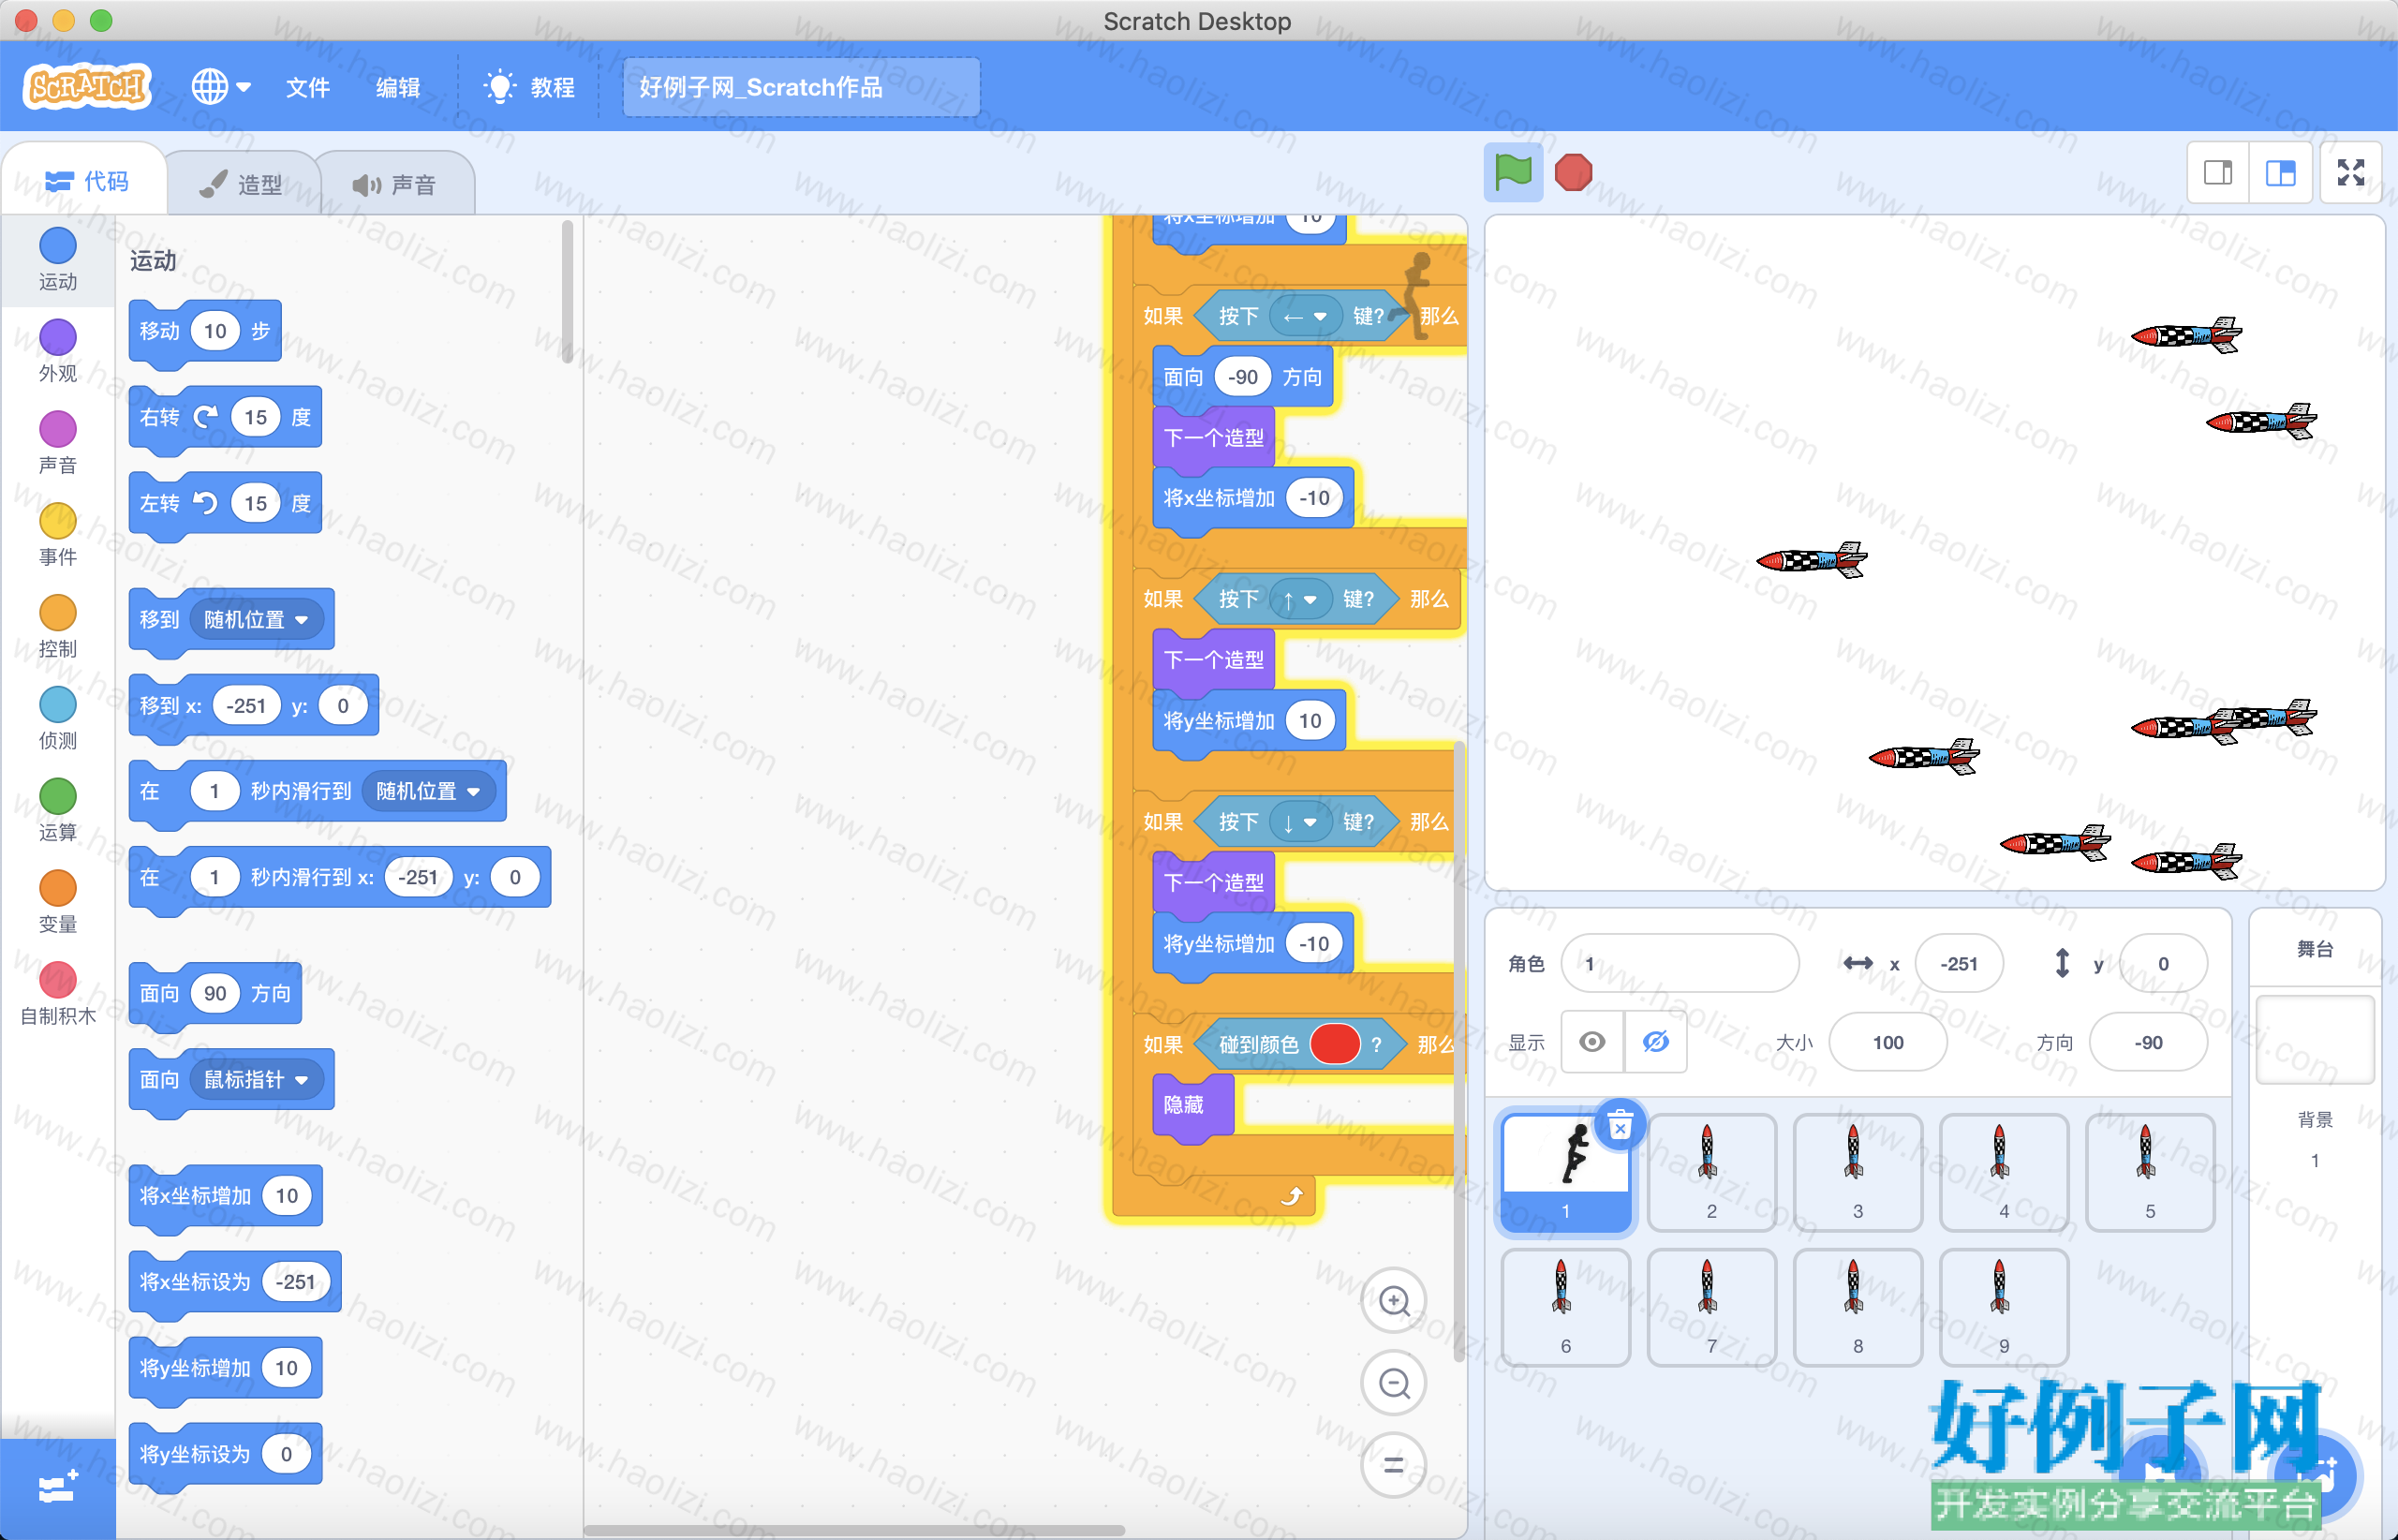
Task: Open 滑行到 随机位置 dropdown in palette
Action: [x=428, y=791]
